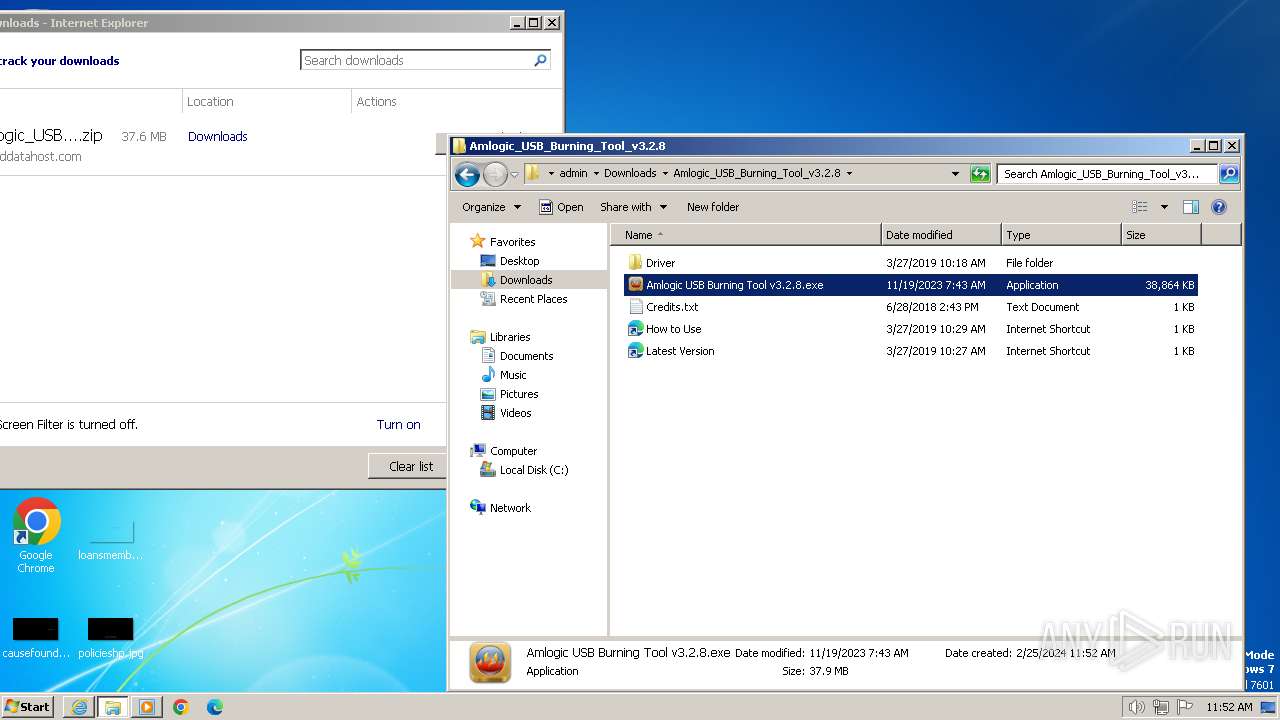This screenshot has width=1280, height=720.
Task: Sort files by the Name column
Action: point(746,235)
